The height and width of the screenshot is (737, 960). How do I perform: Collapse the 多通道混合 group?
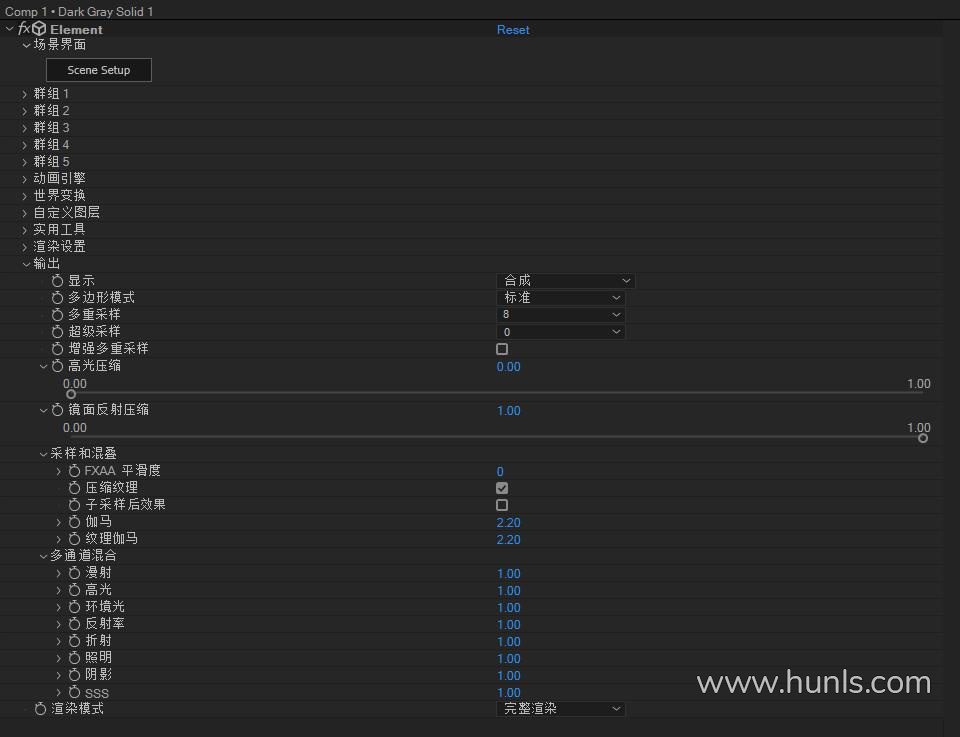pyautogui.click(x=43, y=556)
